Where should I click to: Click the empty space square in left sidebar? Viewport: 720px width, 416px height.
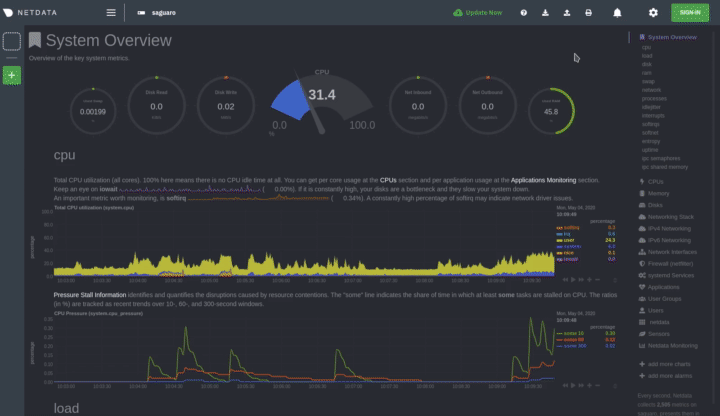12,41
